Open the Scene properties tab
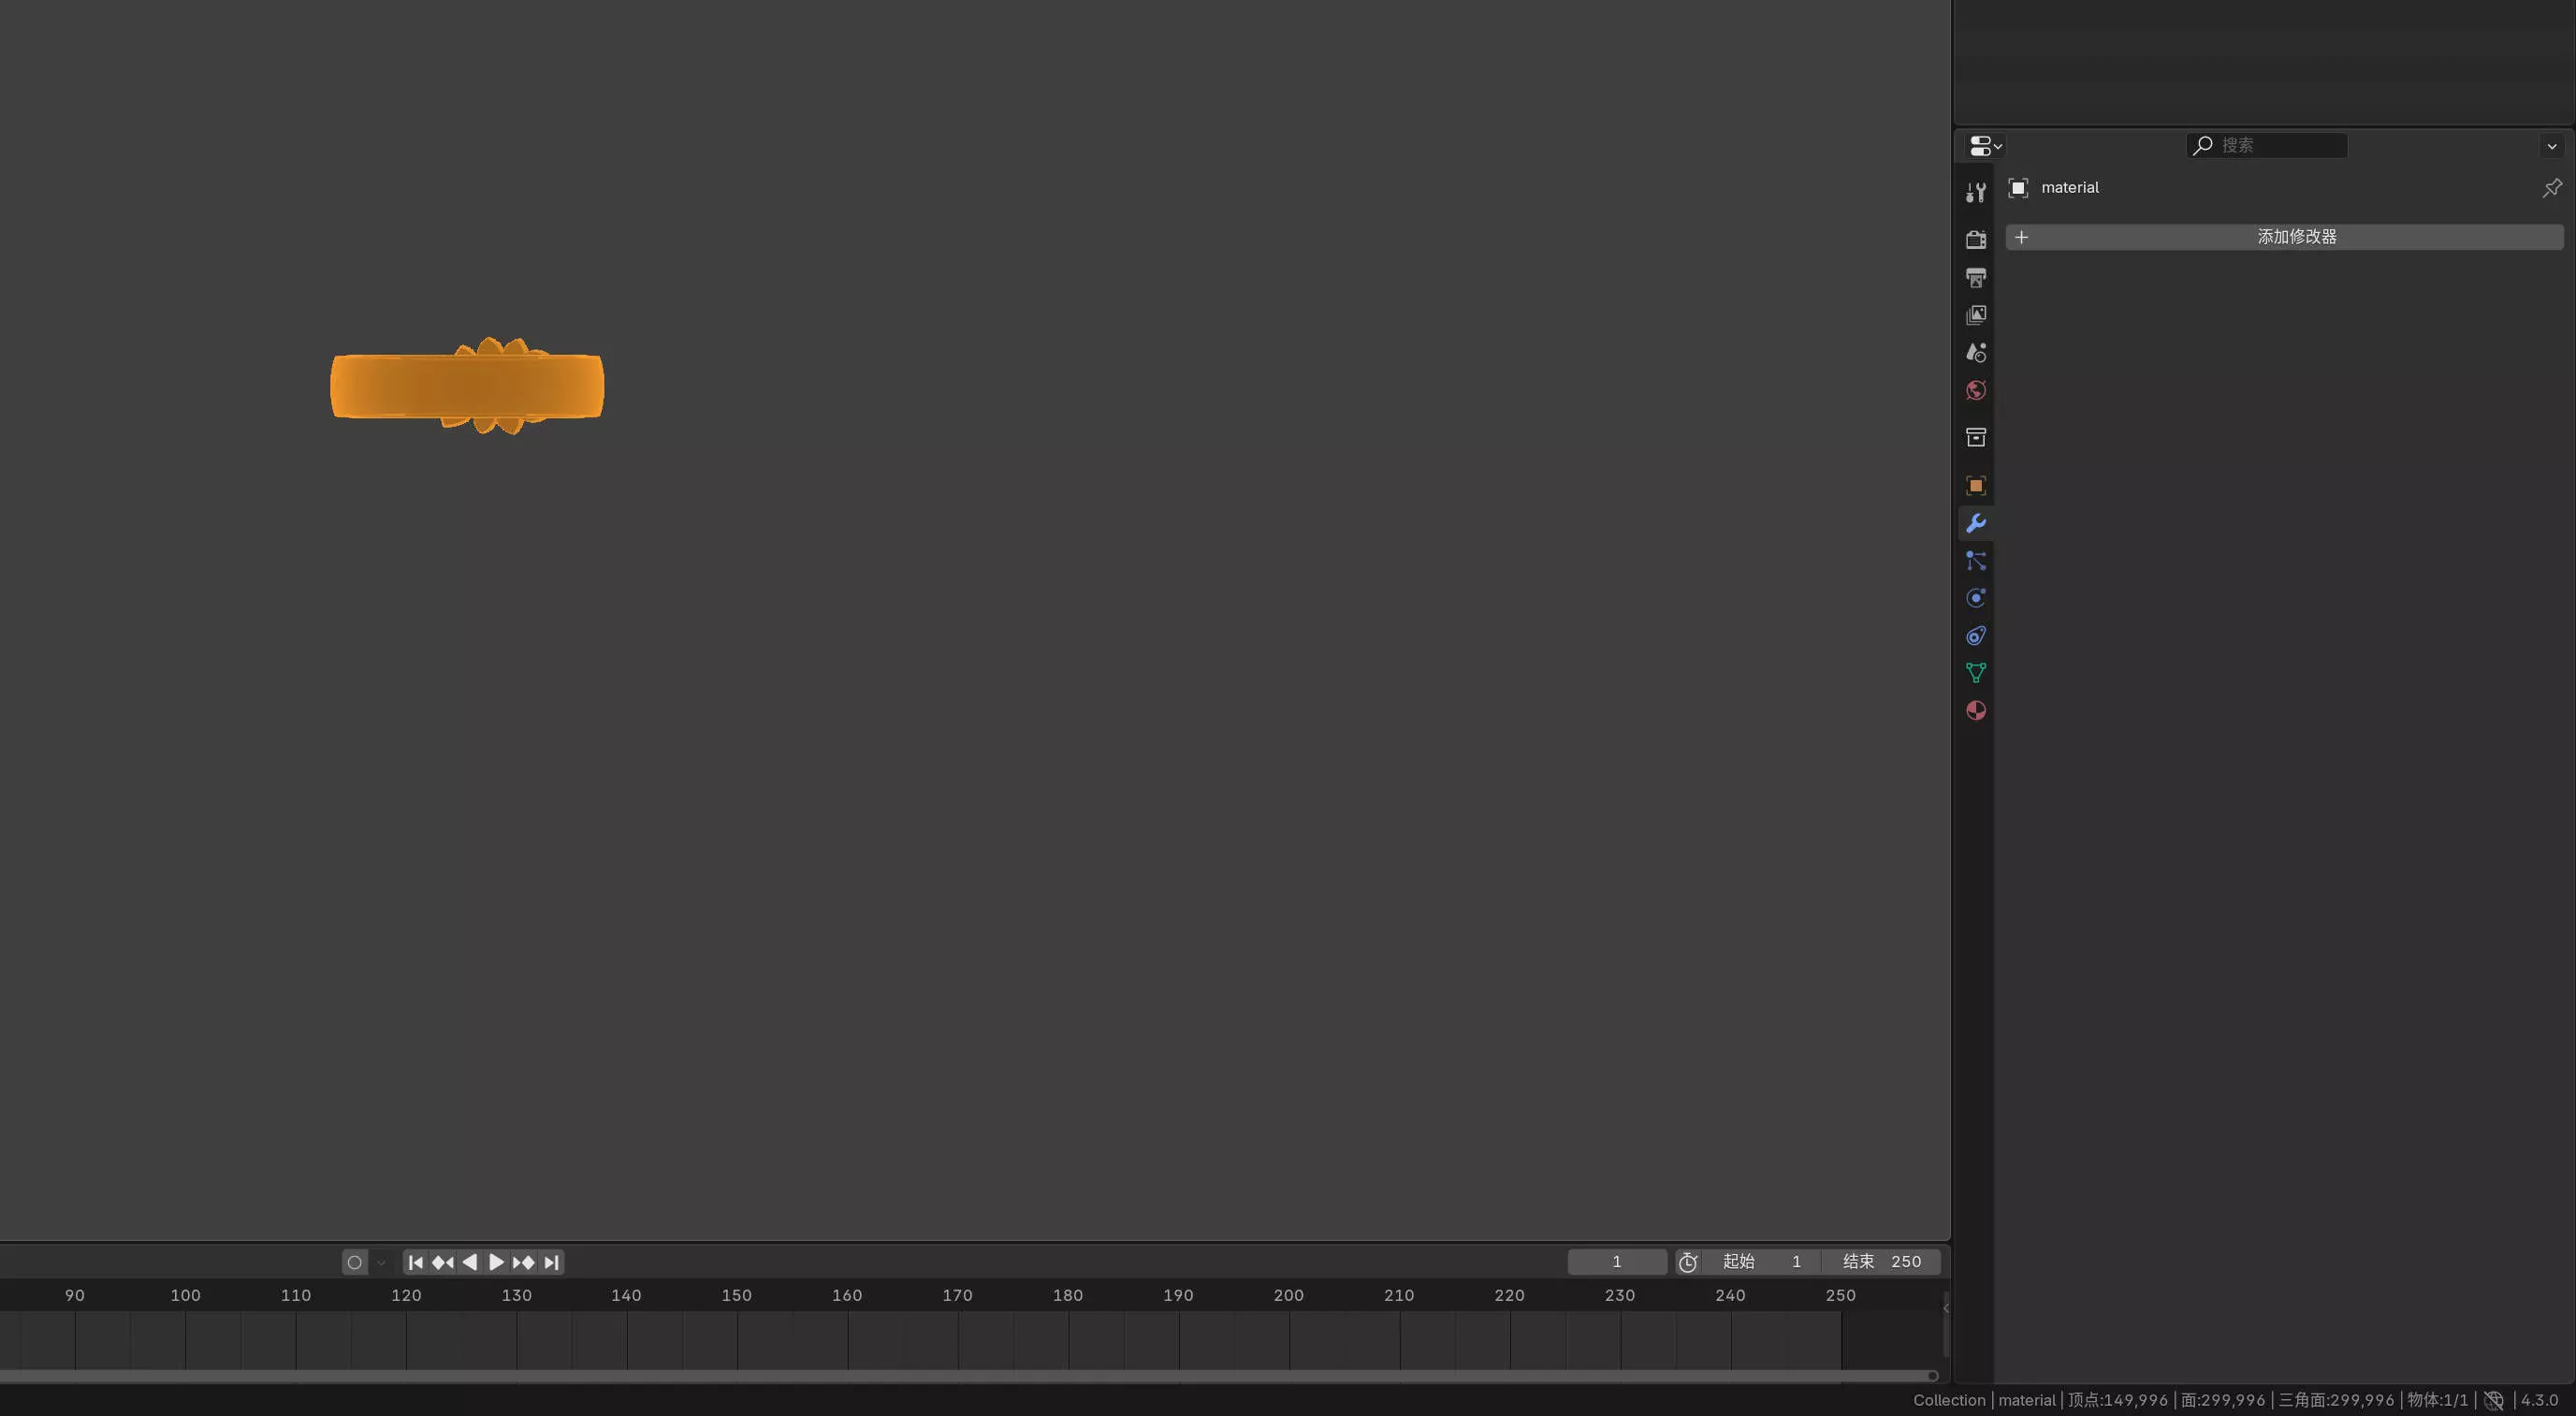 pos(1975,352)
